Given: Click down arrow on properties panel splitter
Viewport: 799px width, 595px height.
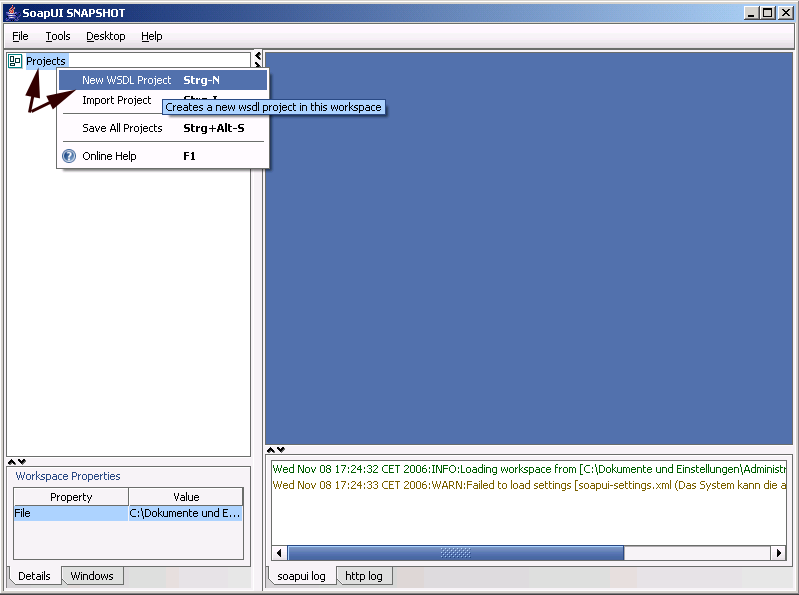Looking at the screenshot, I should pos(21,462).
